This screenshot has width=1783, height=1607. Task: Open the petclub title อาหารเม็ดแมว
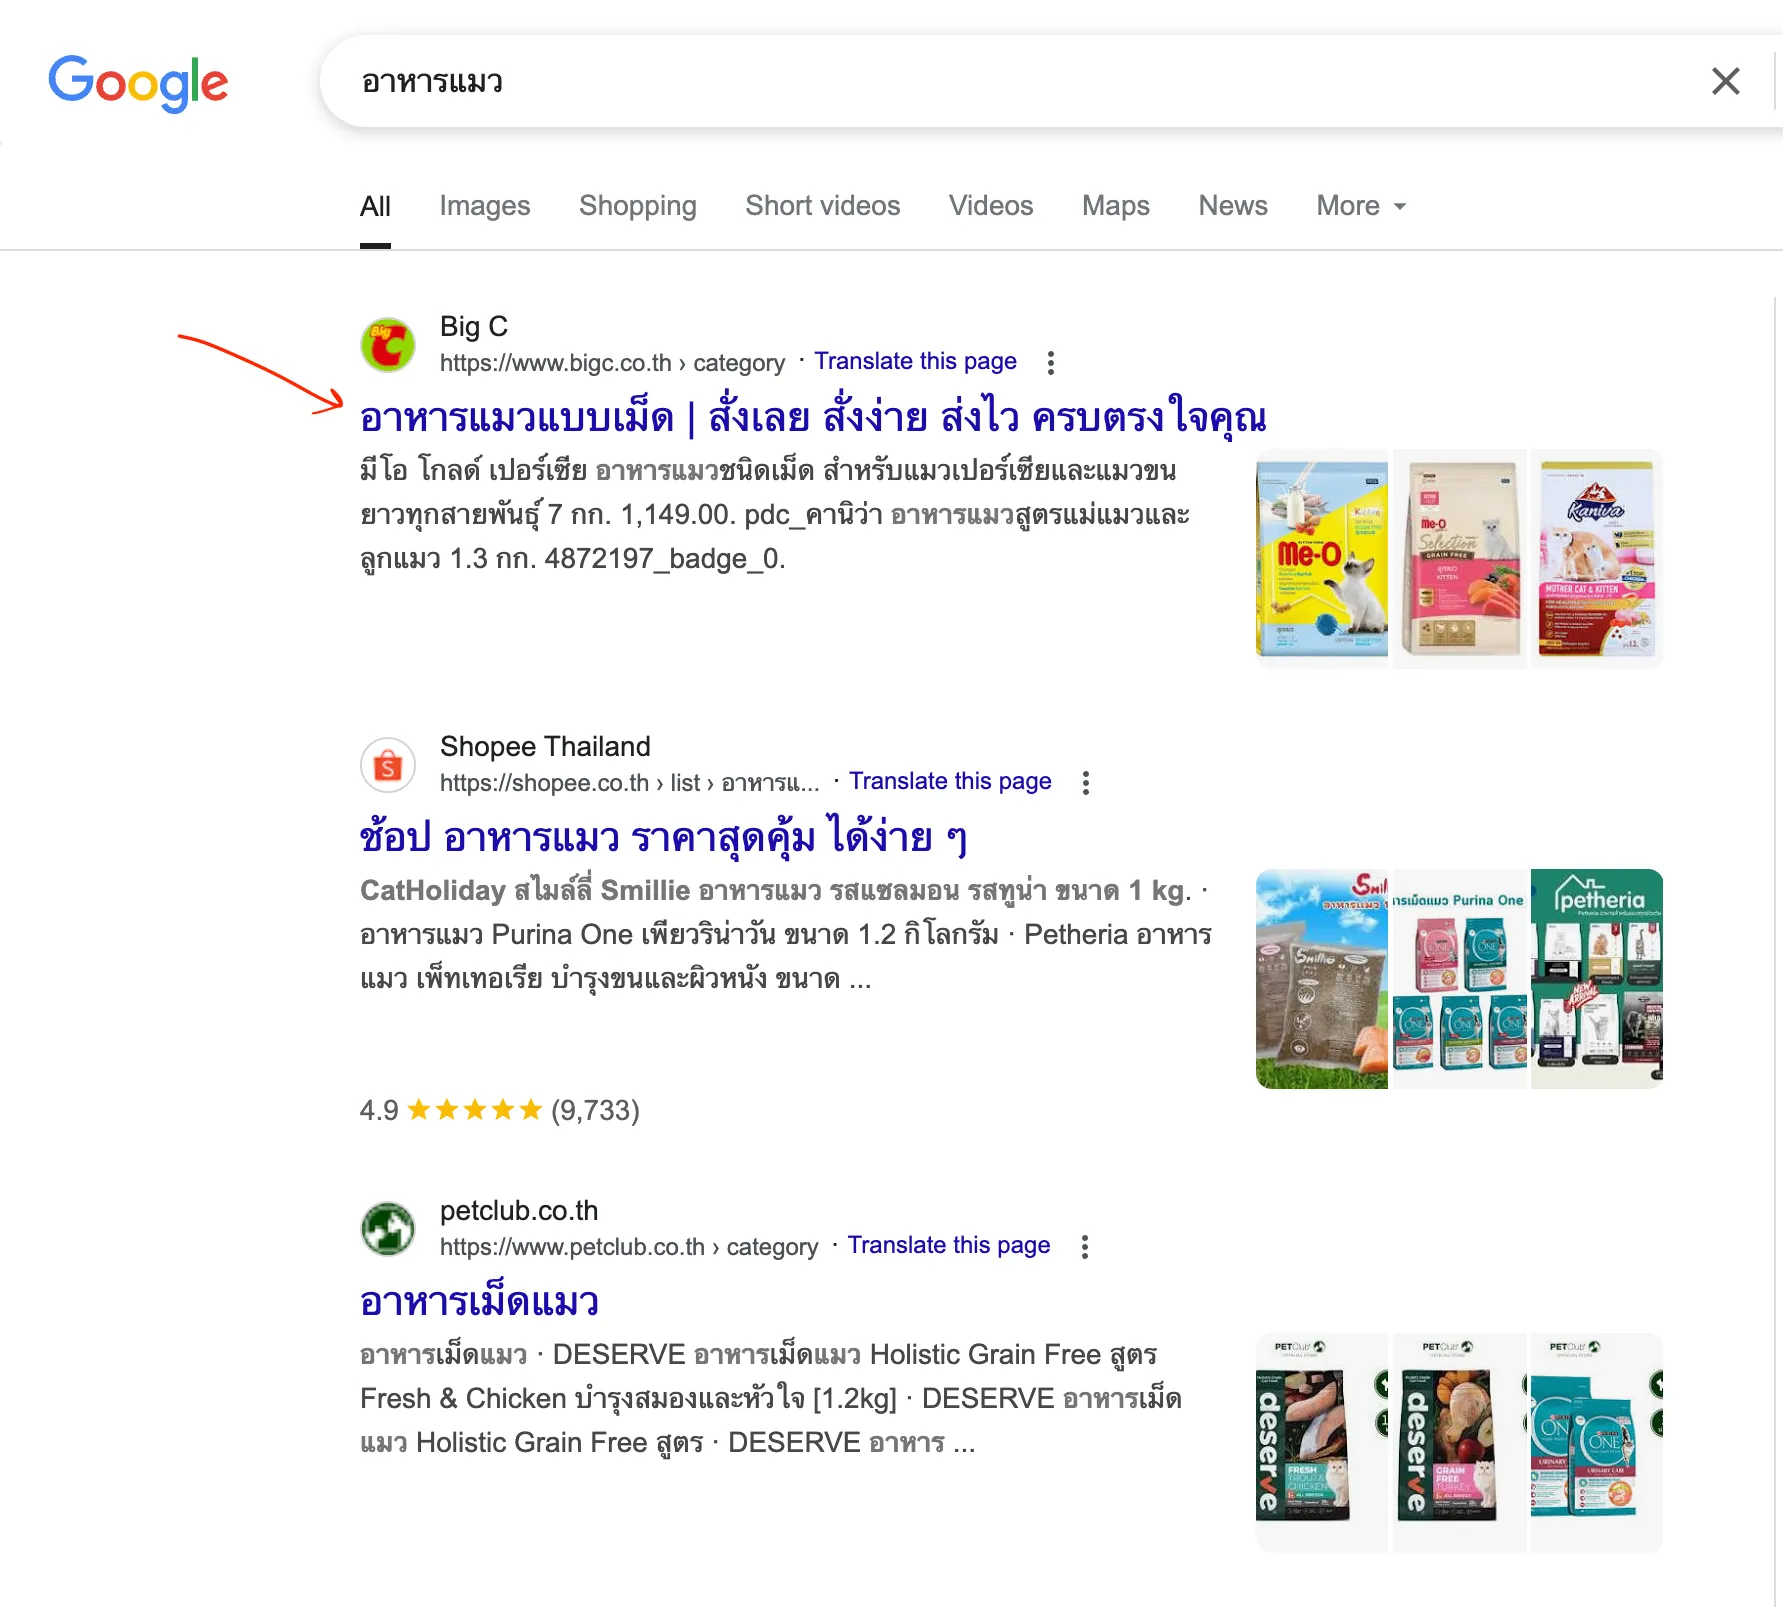point(479,1302)
